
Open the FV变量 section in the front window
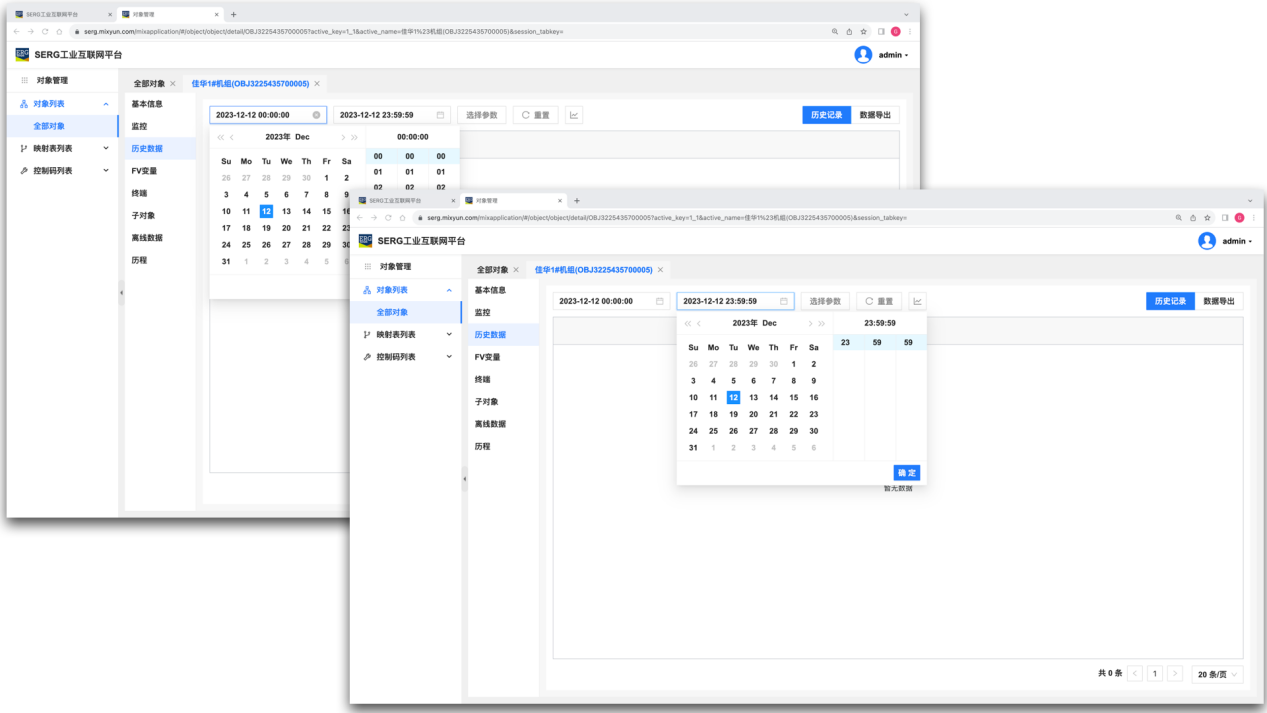487,357
